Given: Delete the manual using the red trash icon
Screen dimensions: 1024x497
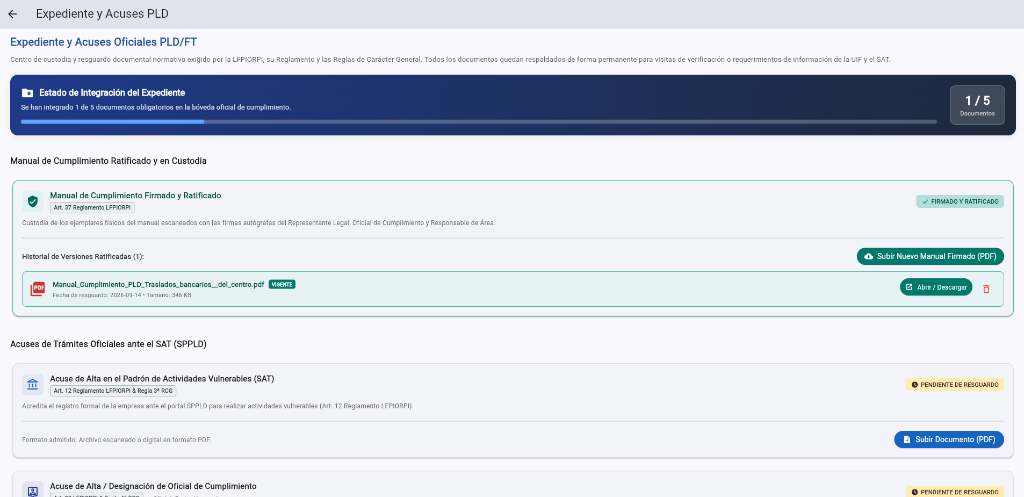Looking at the screenshot, I should [x=986, y=288].
